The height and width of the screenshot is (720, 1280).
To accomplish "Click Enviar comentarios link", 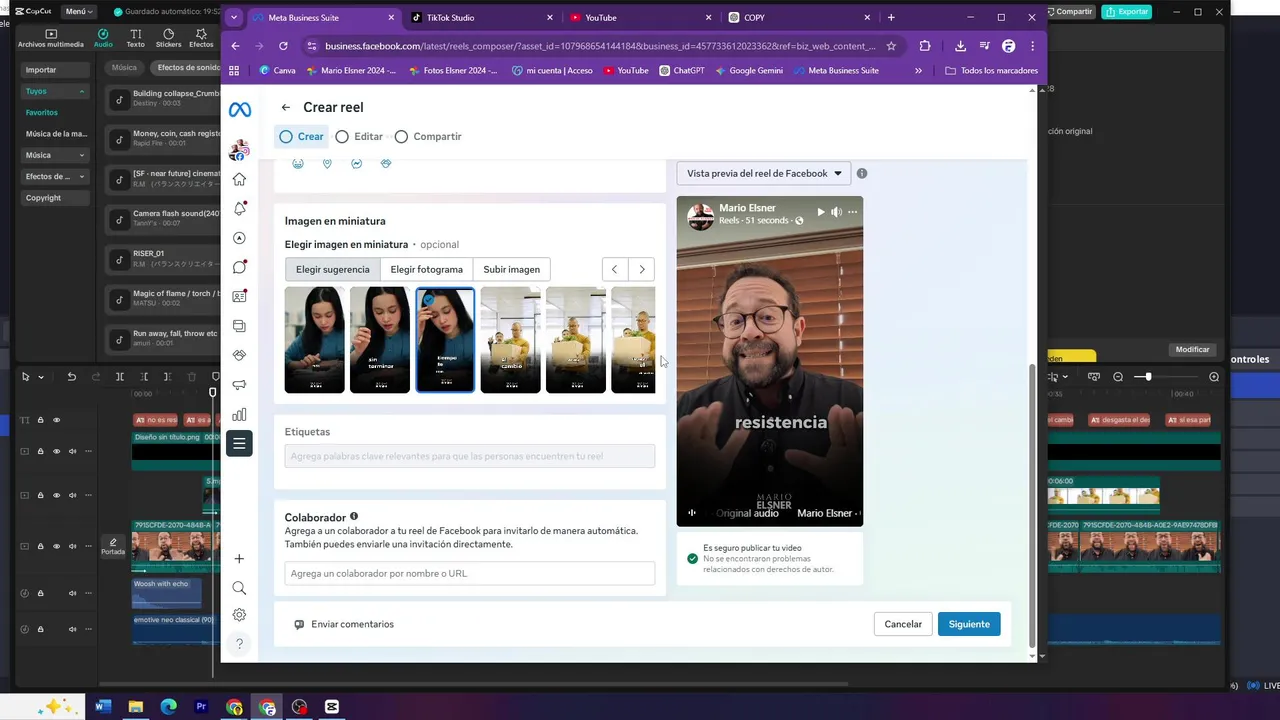I will (344, 624).
